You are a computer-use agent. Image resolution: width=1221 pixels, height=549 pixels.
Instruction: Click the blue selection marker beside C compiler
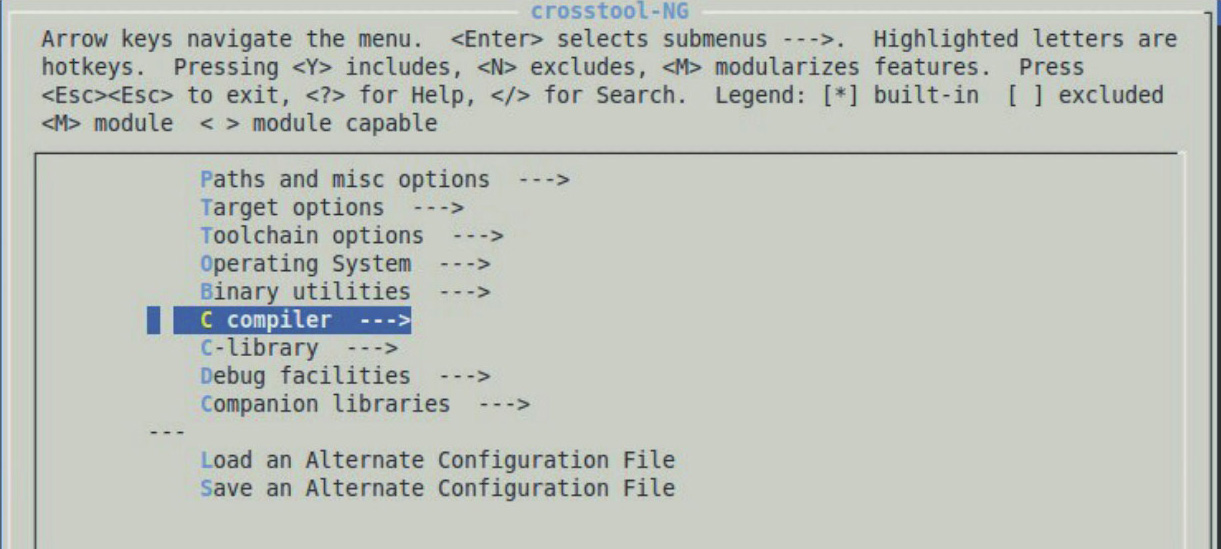pos(153,321)
